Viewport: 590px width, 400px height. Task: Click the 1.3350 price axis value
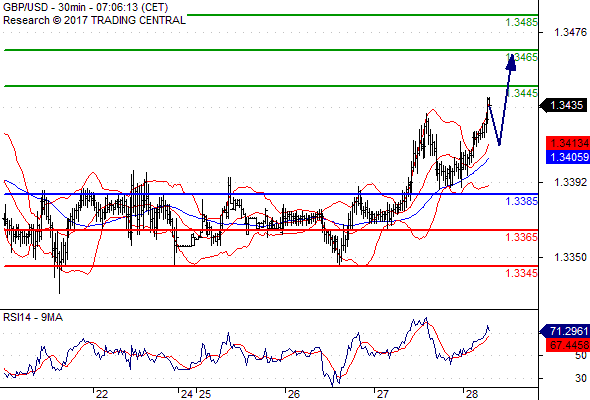click(570, 257)
